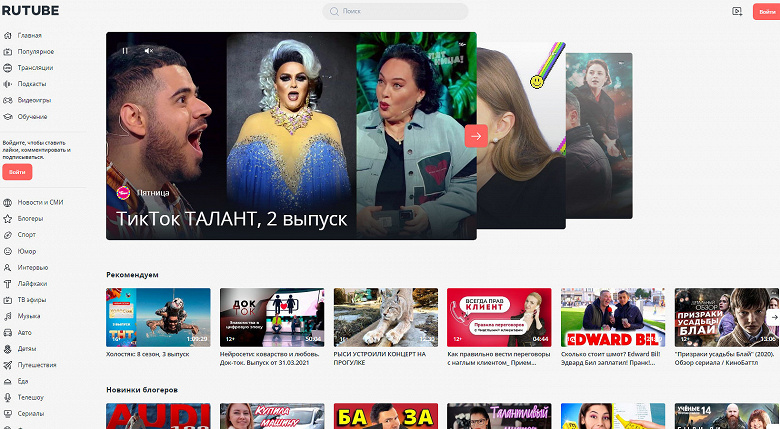
Task: Open the БАЗА blogger video thumbnail
Action: (x=386, y=416)
